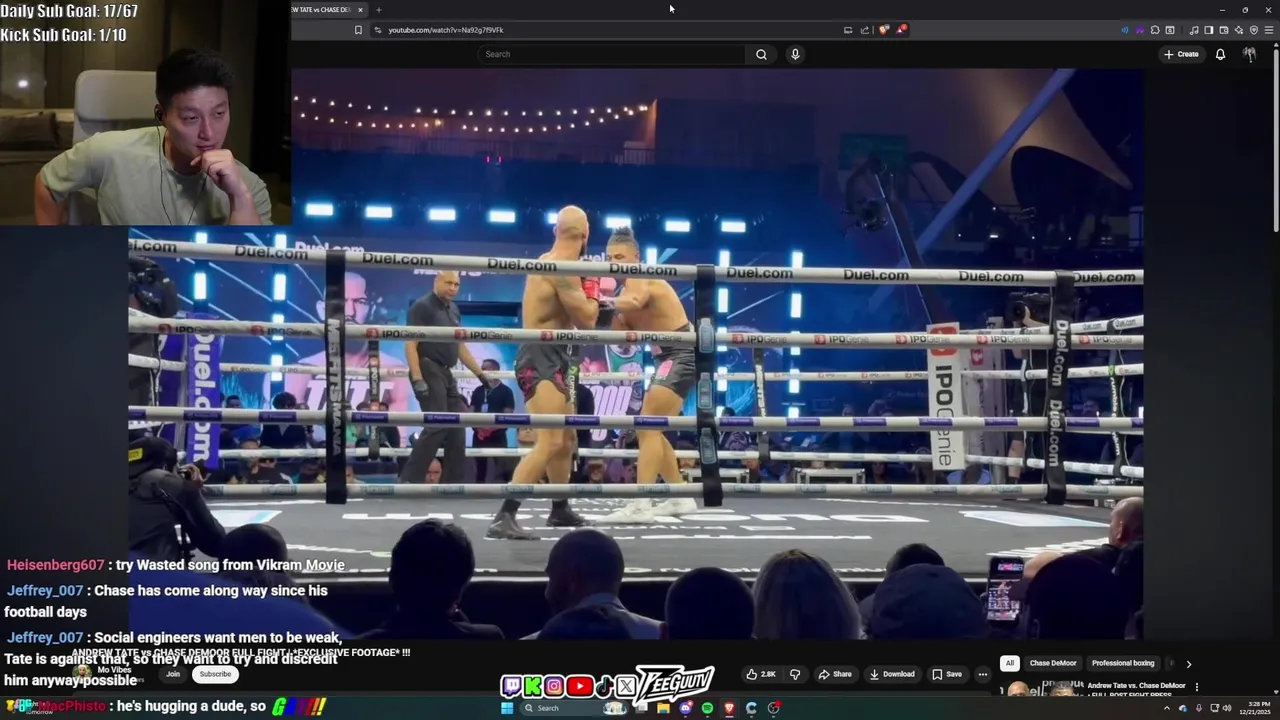Screen dimensions: 1280x720
Task: Open the YouTube account avatar menu
Action: tap(1249, 54)
